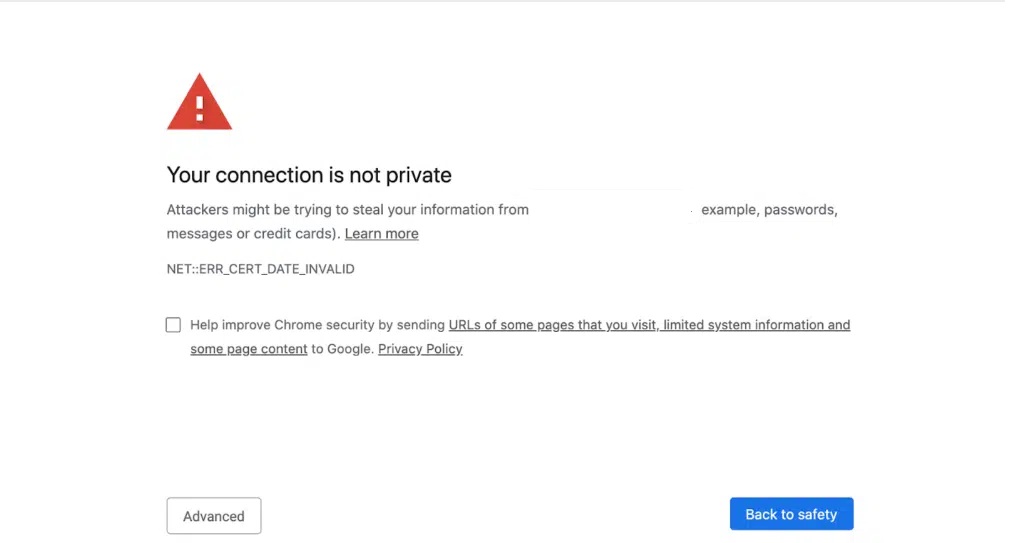The height and width of the screenshot is (543, 1022).
Task: Click the blank redacted domain name area
Action: (613, 209)
